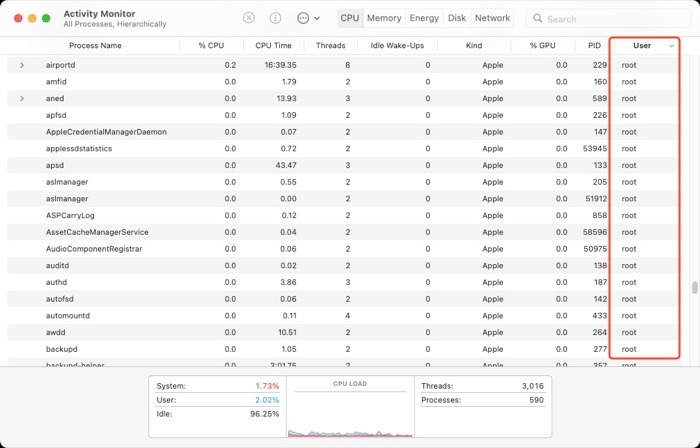Switch to the Energy tab

tap(424, 18)
